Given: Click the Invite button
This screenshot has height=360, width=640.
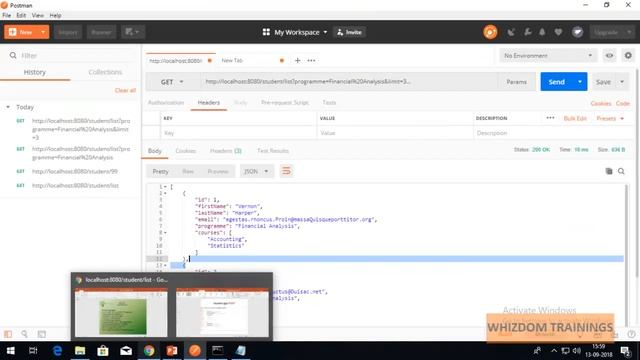Looking at the screenshot, I should [x=349, y=32].
